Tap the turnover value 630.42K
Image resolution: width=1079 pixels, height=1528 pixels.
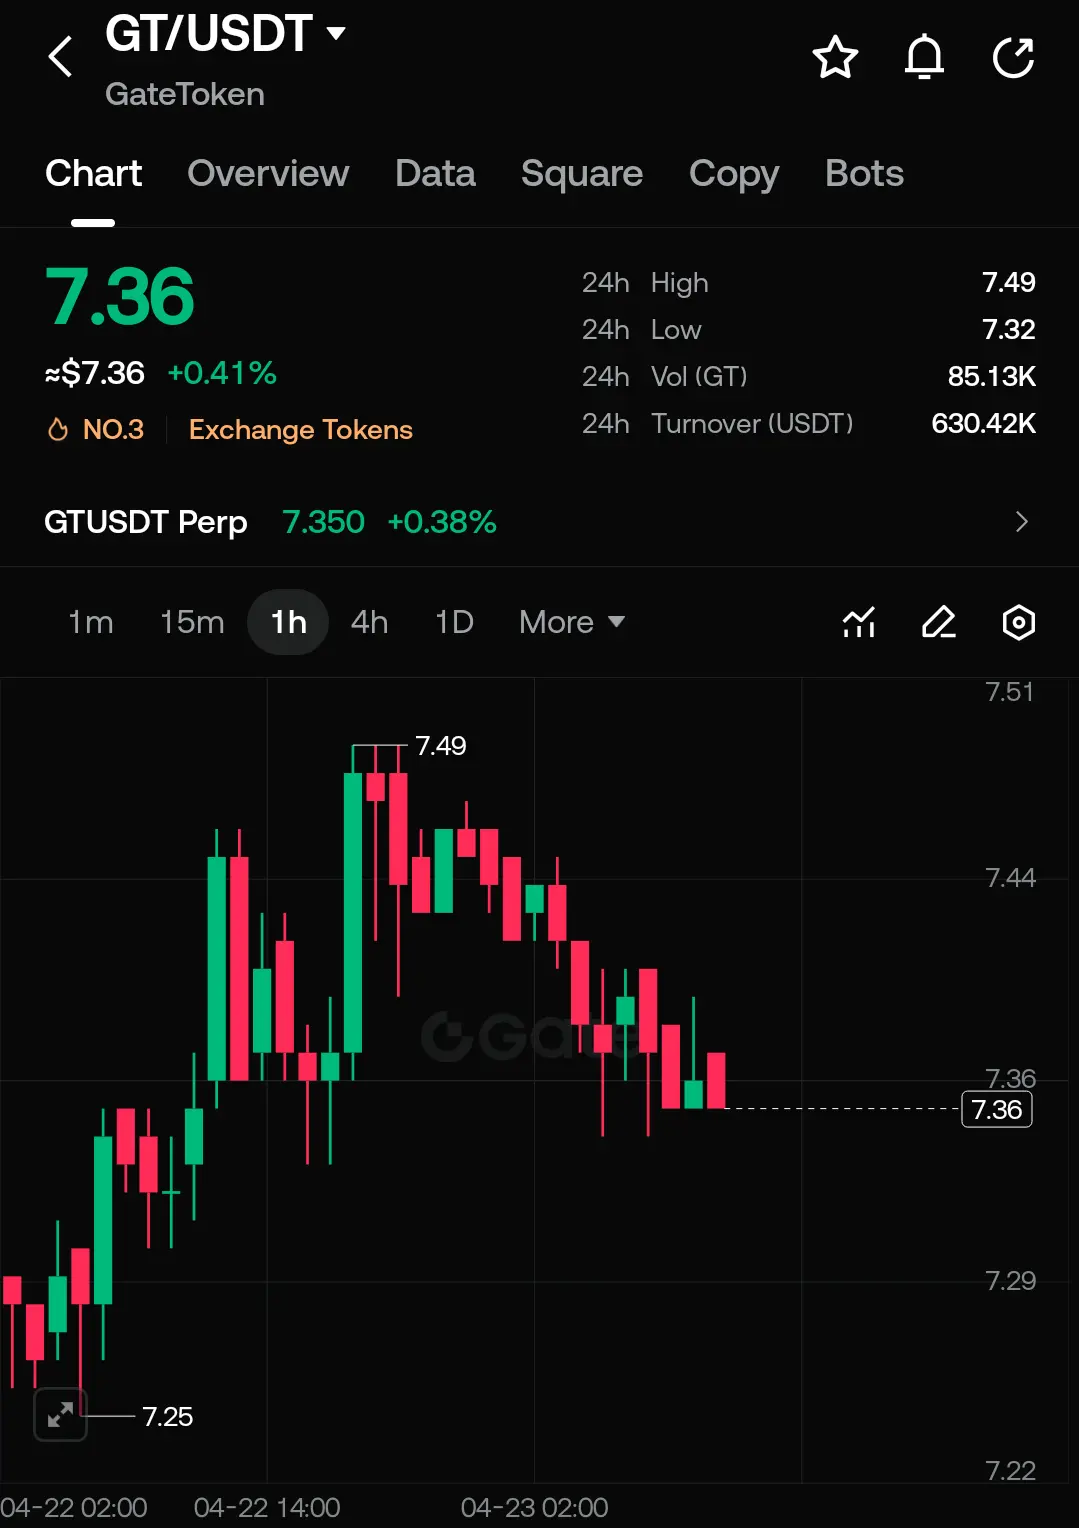tap(983, 423)
